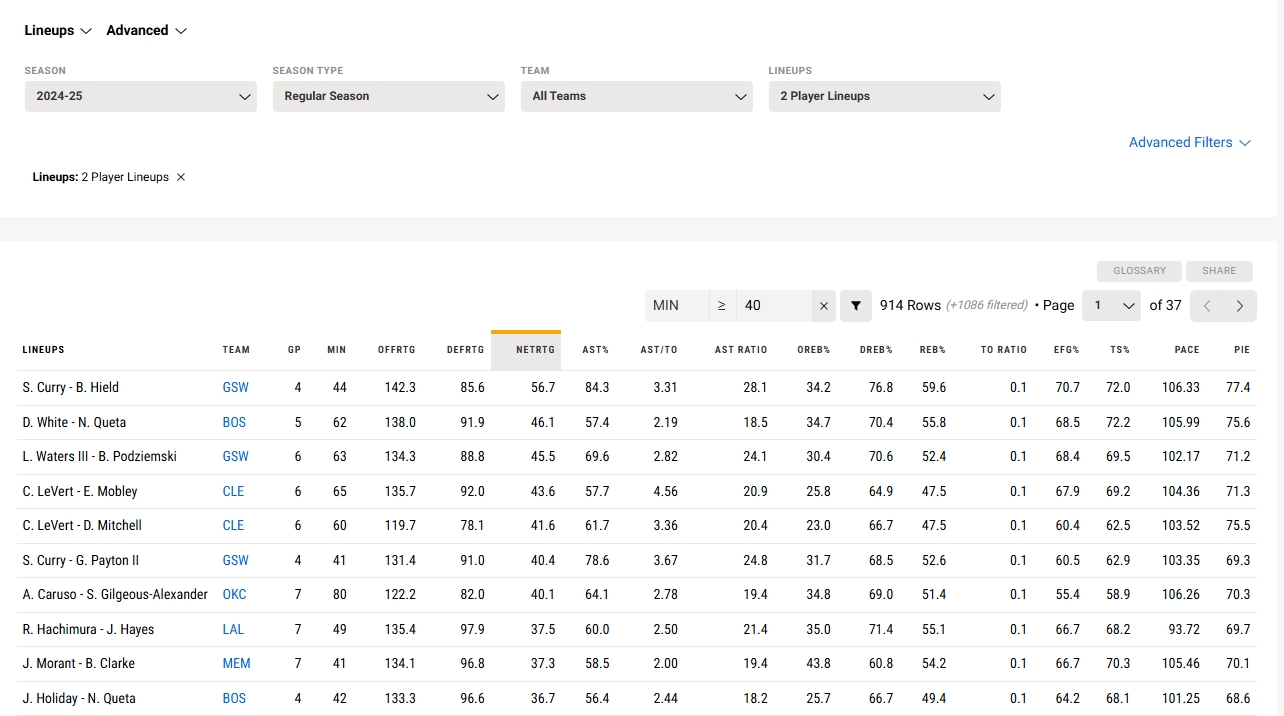Screen dimensions: 1284x716
Task: Open the Advanced menu
Action: pyautogui.click(x=146, y=31)
